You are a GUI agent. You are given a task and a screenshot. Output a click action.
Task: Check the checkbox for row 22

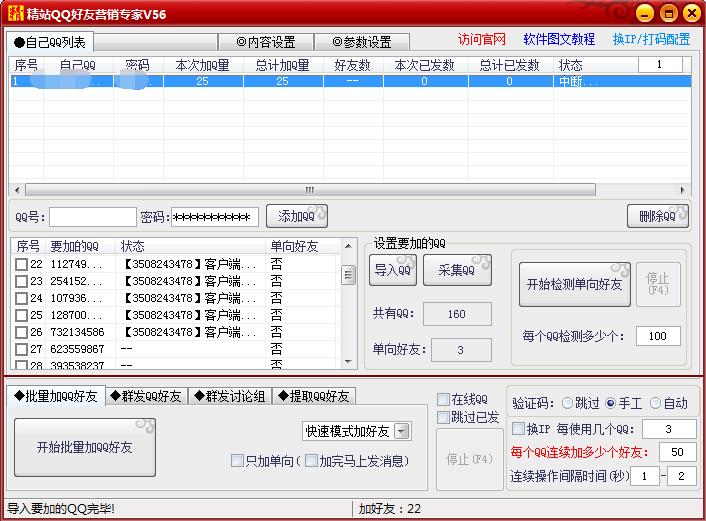click(21, 264)
